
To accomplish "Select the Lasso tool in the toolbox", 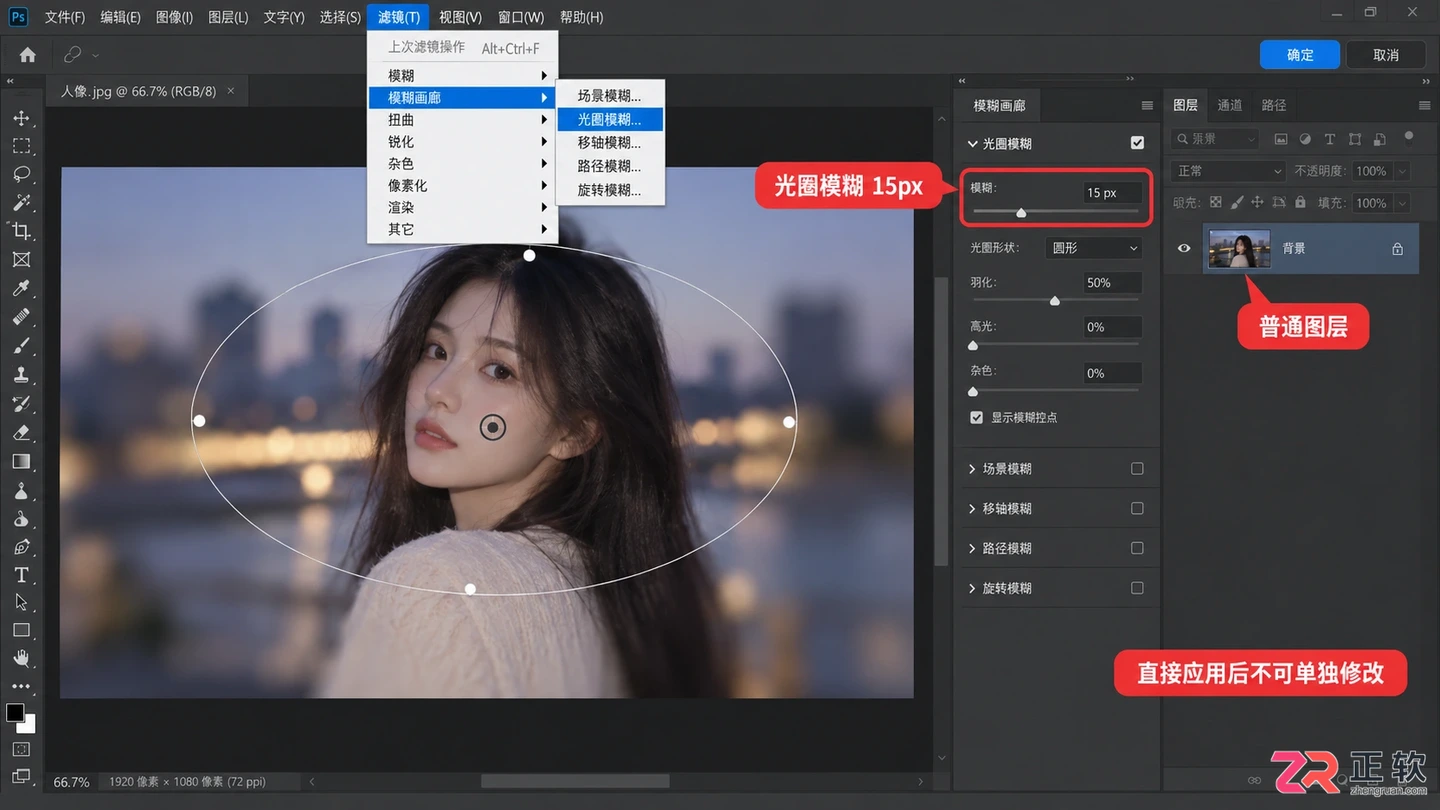I will coord(21,174).
